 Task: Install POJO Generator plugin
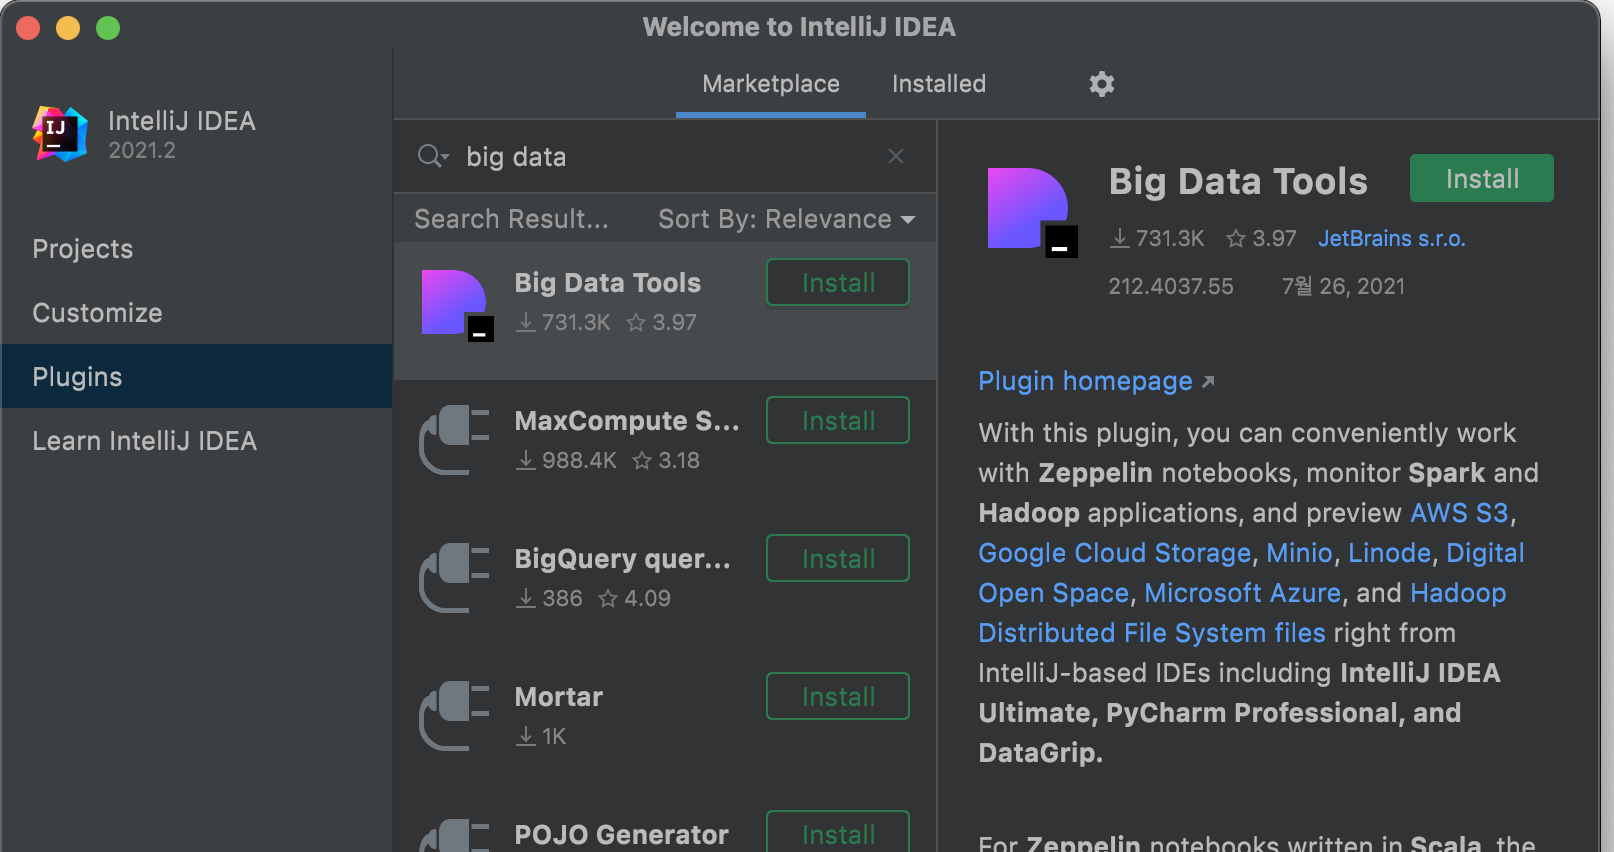pos(838,833)
